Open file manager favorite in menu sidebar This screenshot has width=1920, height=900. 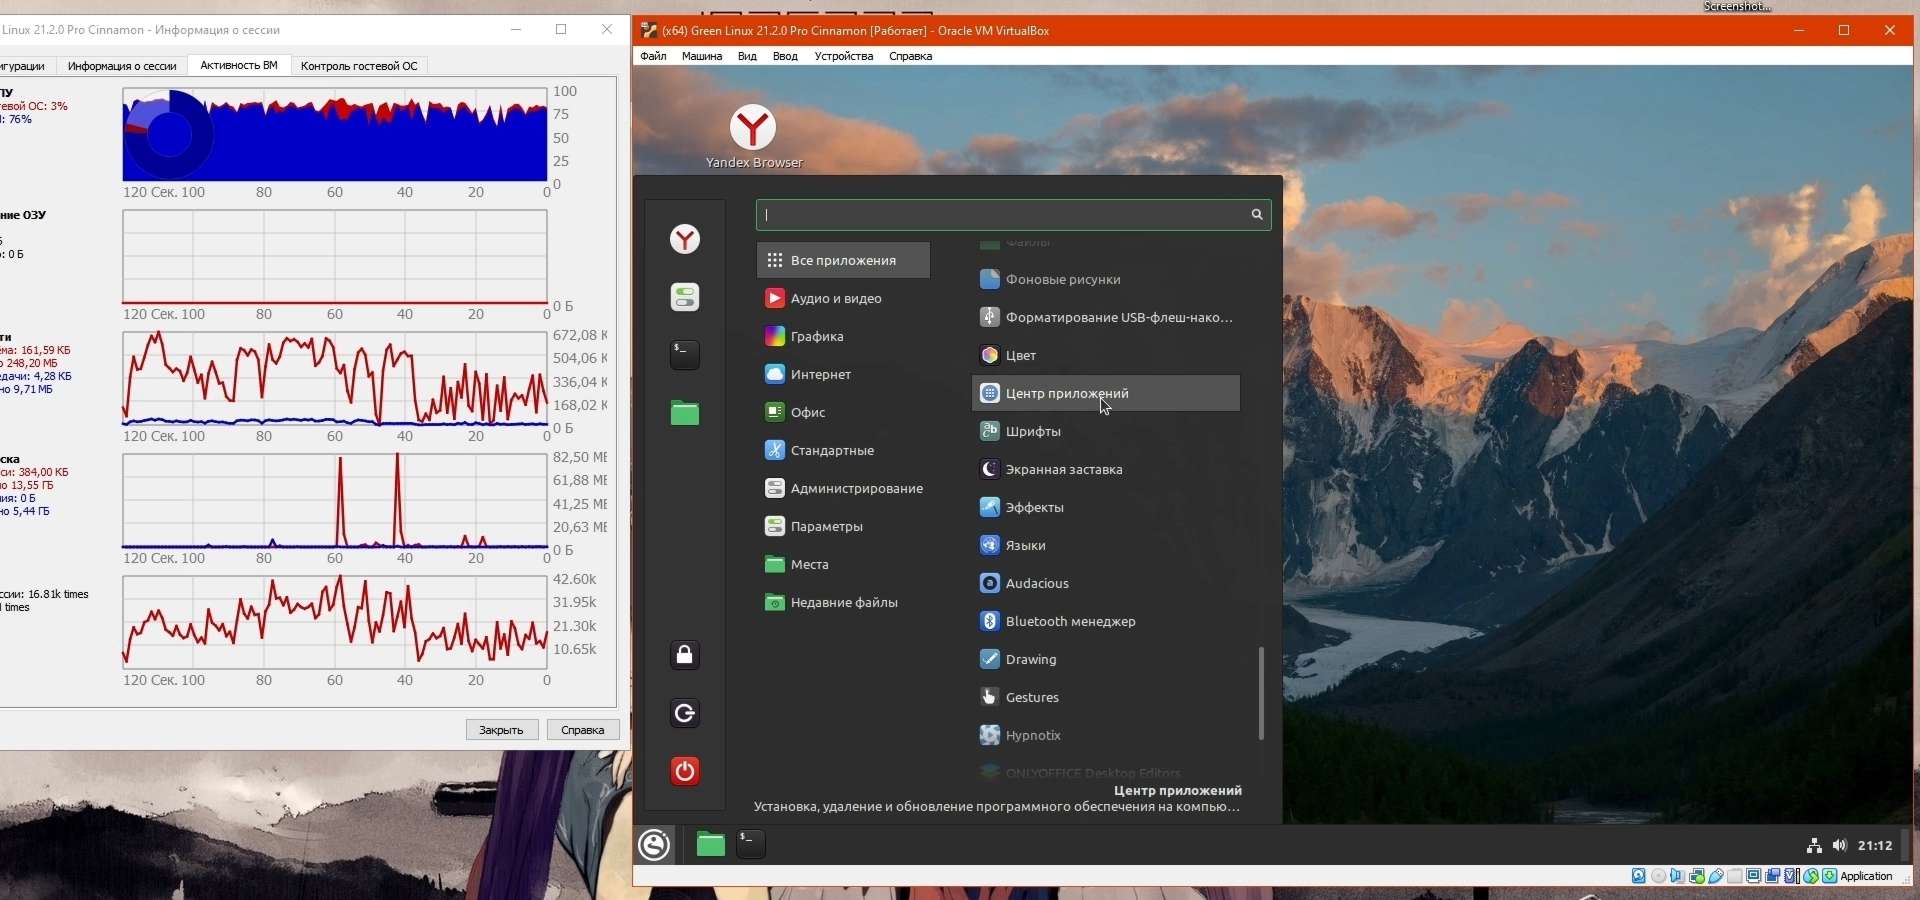tap(685, 413)
